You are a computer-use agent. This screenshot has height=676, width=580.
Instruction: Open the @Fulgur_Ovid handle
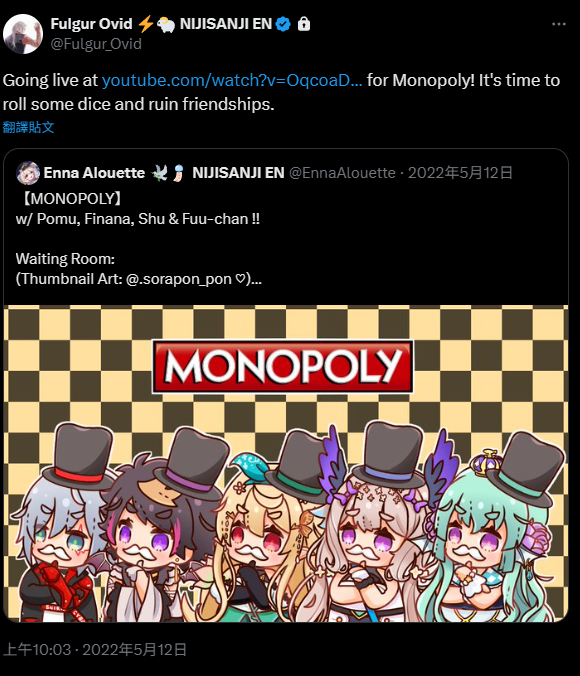click(96, 44)
